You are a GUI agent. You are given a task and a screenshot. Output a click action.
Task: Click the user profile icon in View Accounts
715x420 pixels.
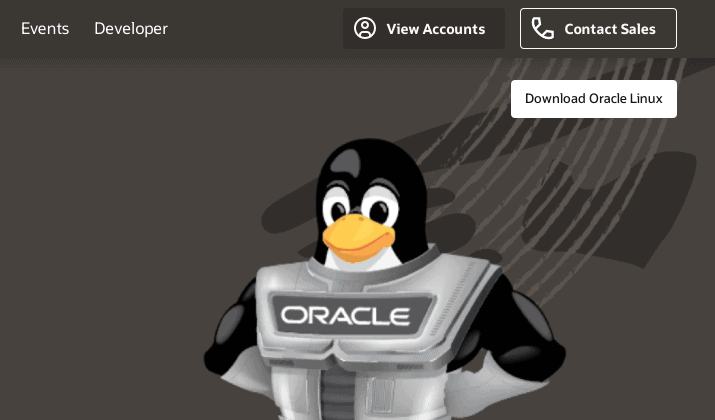click(x=365, y=28)
